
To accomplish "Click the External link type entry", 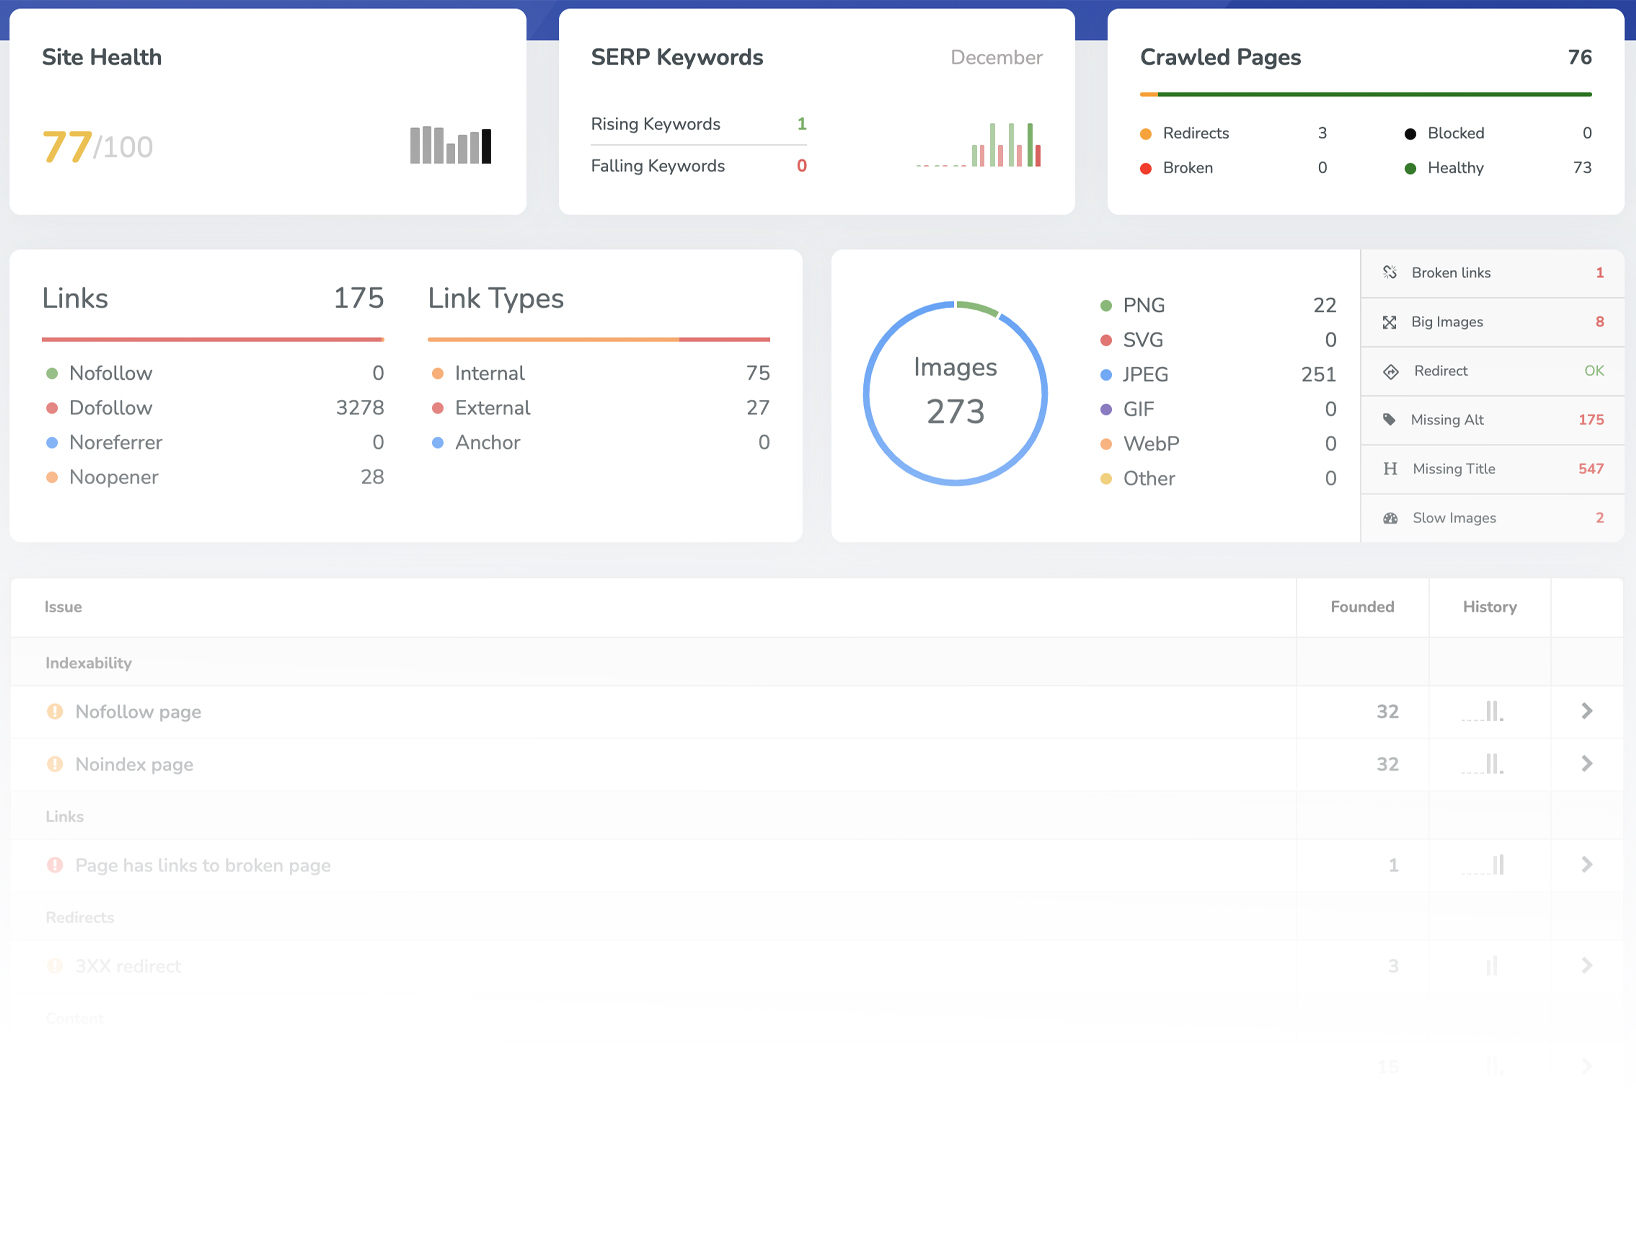I will coord(601,408).
